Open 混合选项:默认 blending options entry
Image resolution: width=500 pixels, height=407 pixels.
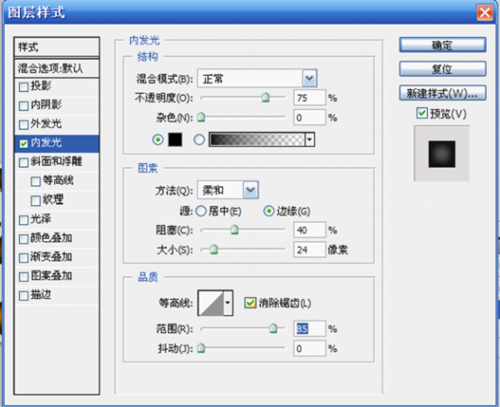pyautogui.click(x=57, y=68)
